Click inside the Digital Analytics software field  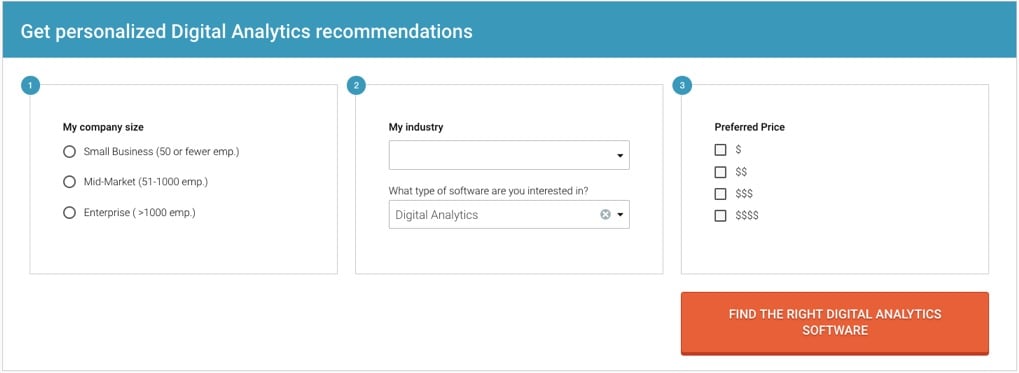[x=509, y=214]
